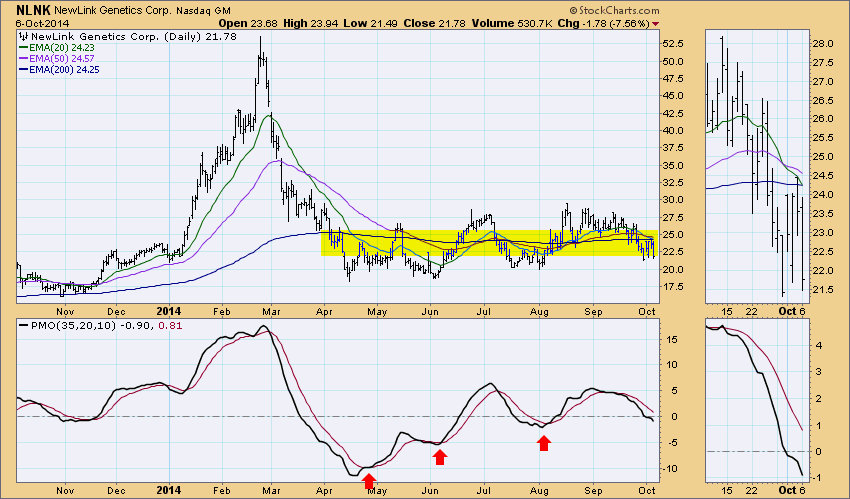Click the red 0.81 PMO signal value
Screen dimensions: 850x499
pyautogui.click(x=171, y=326)
